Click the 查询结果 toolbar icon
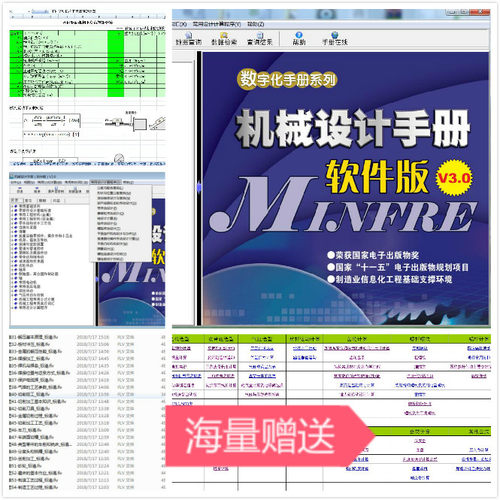 pos(260,38)
